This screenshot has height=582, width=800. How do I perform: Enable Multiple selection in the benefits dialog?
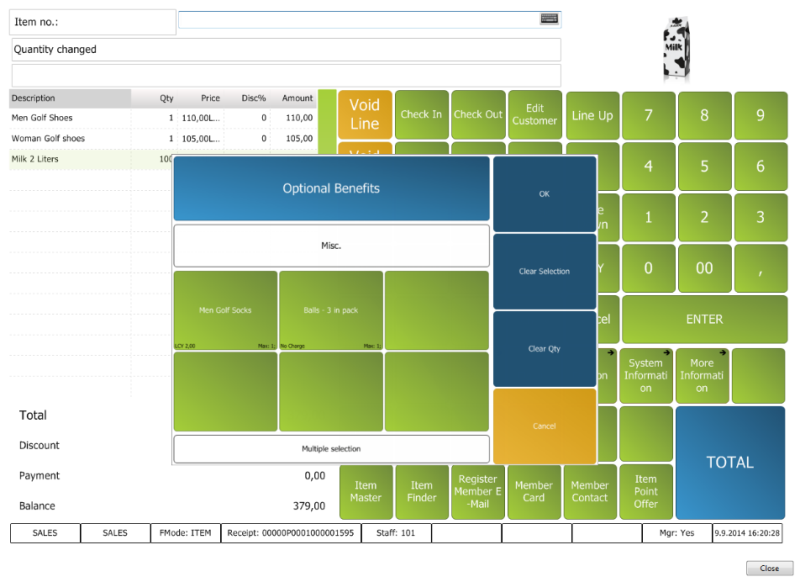coord(331,448)
